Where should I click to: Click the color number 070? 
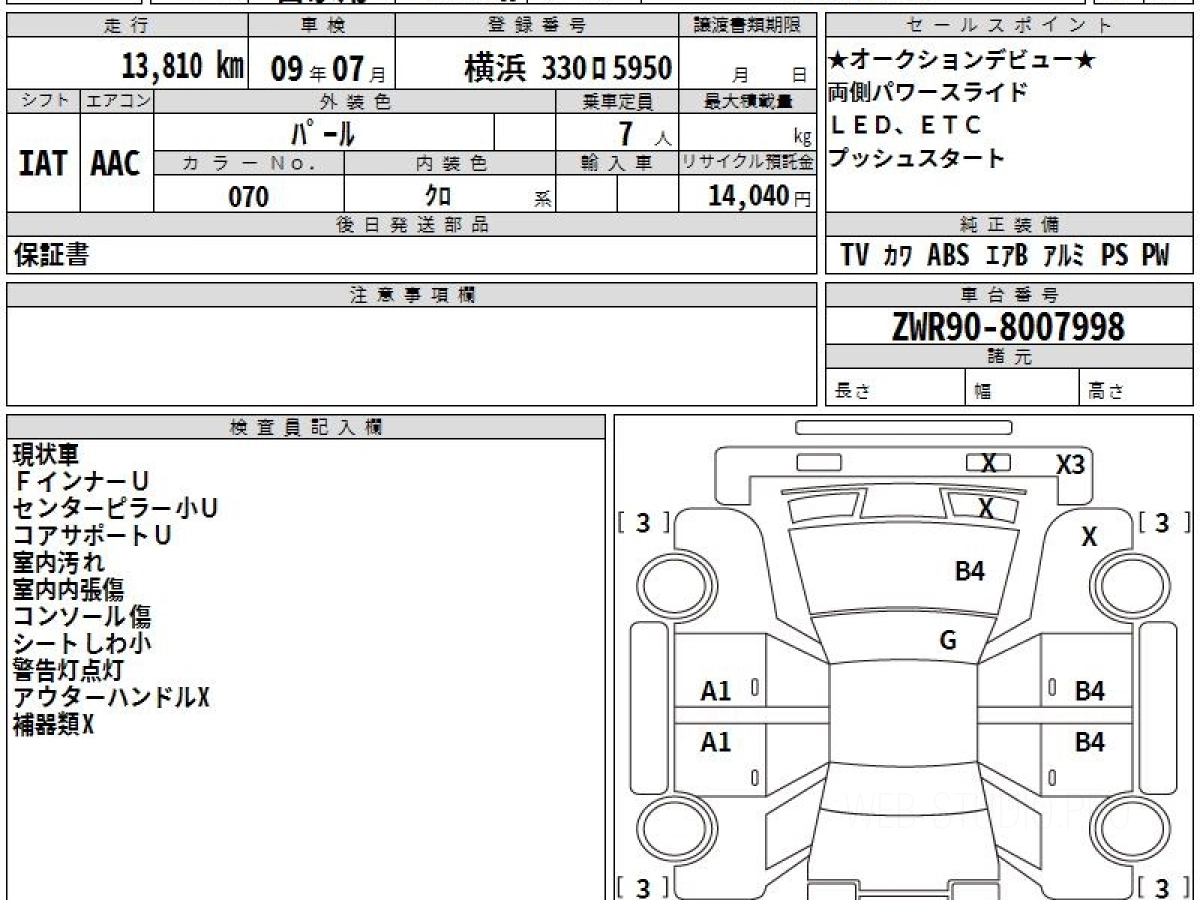point(249,196)
